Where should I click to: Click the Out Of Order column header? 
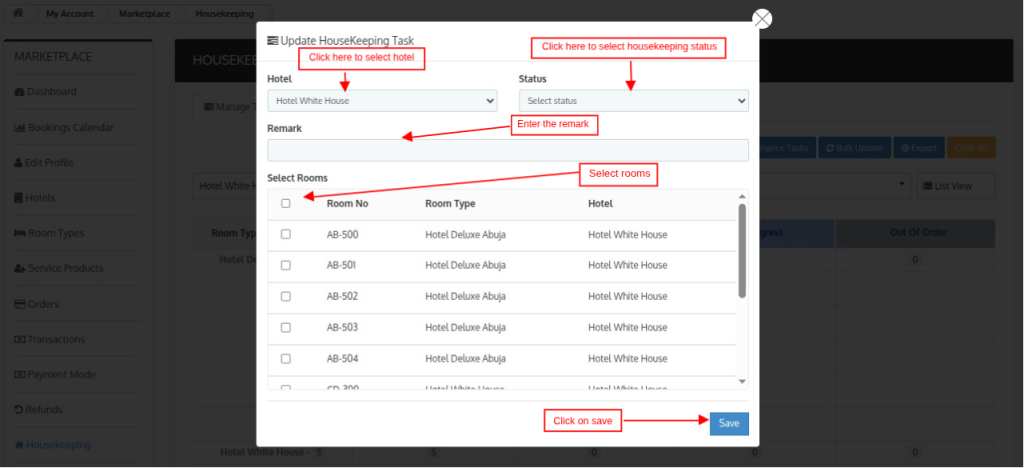pos(918,232)
